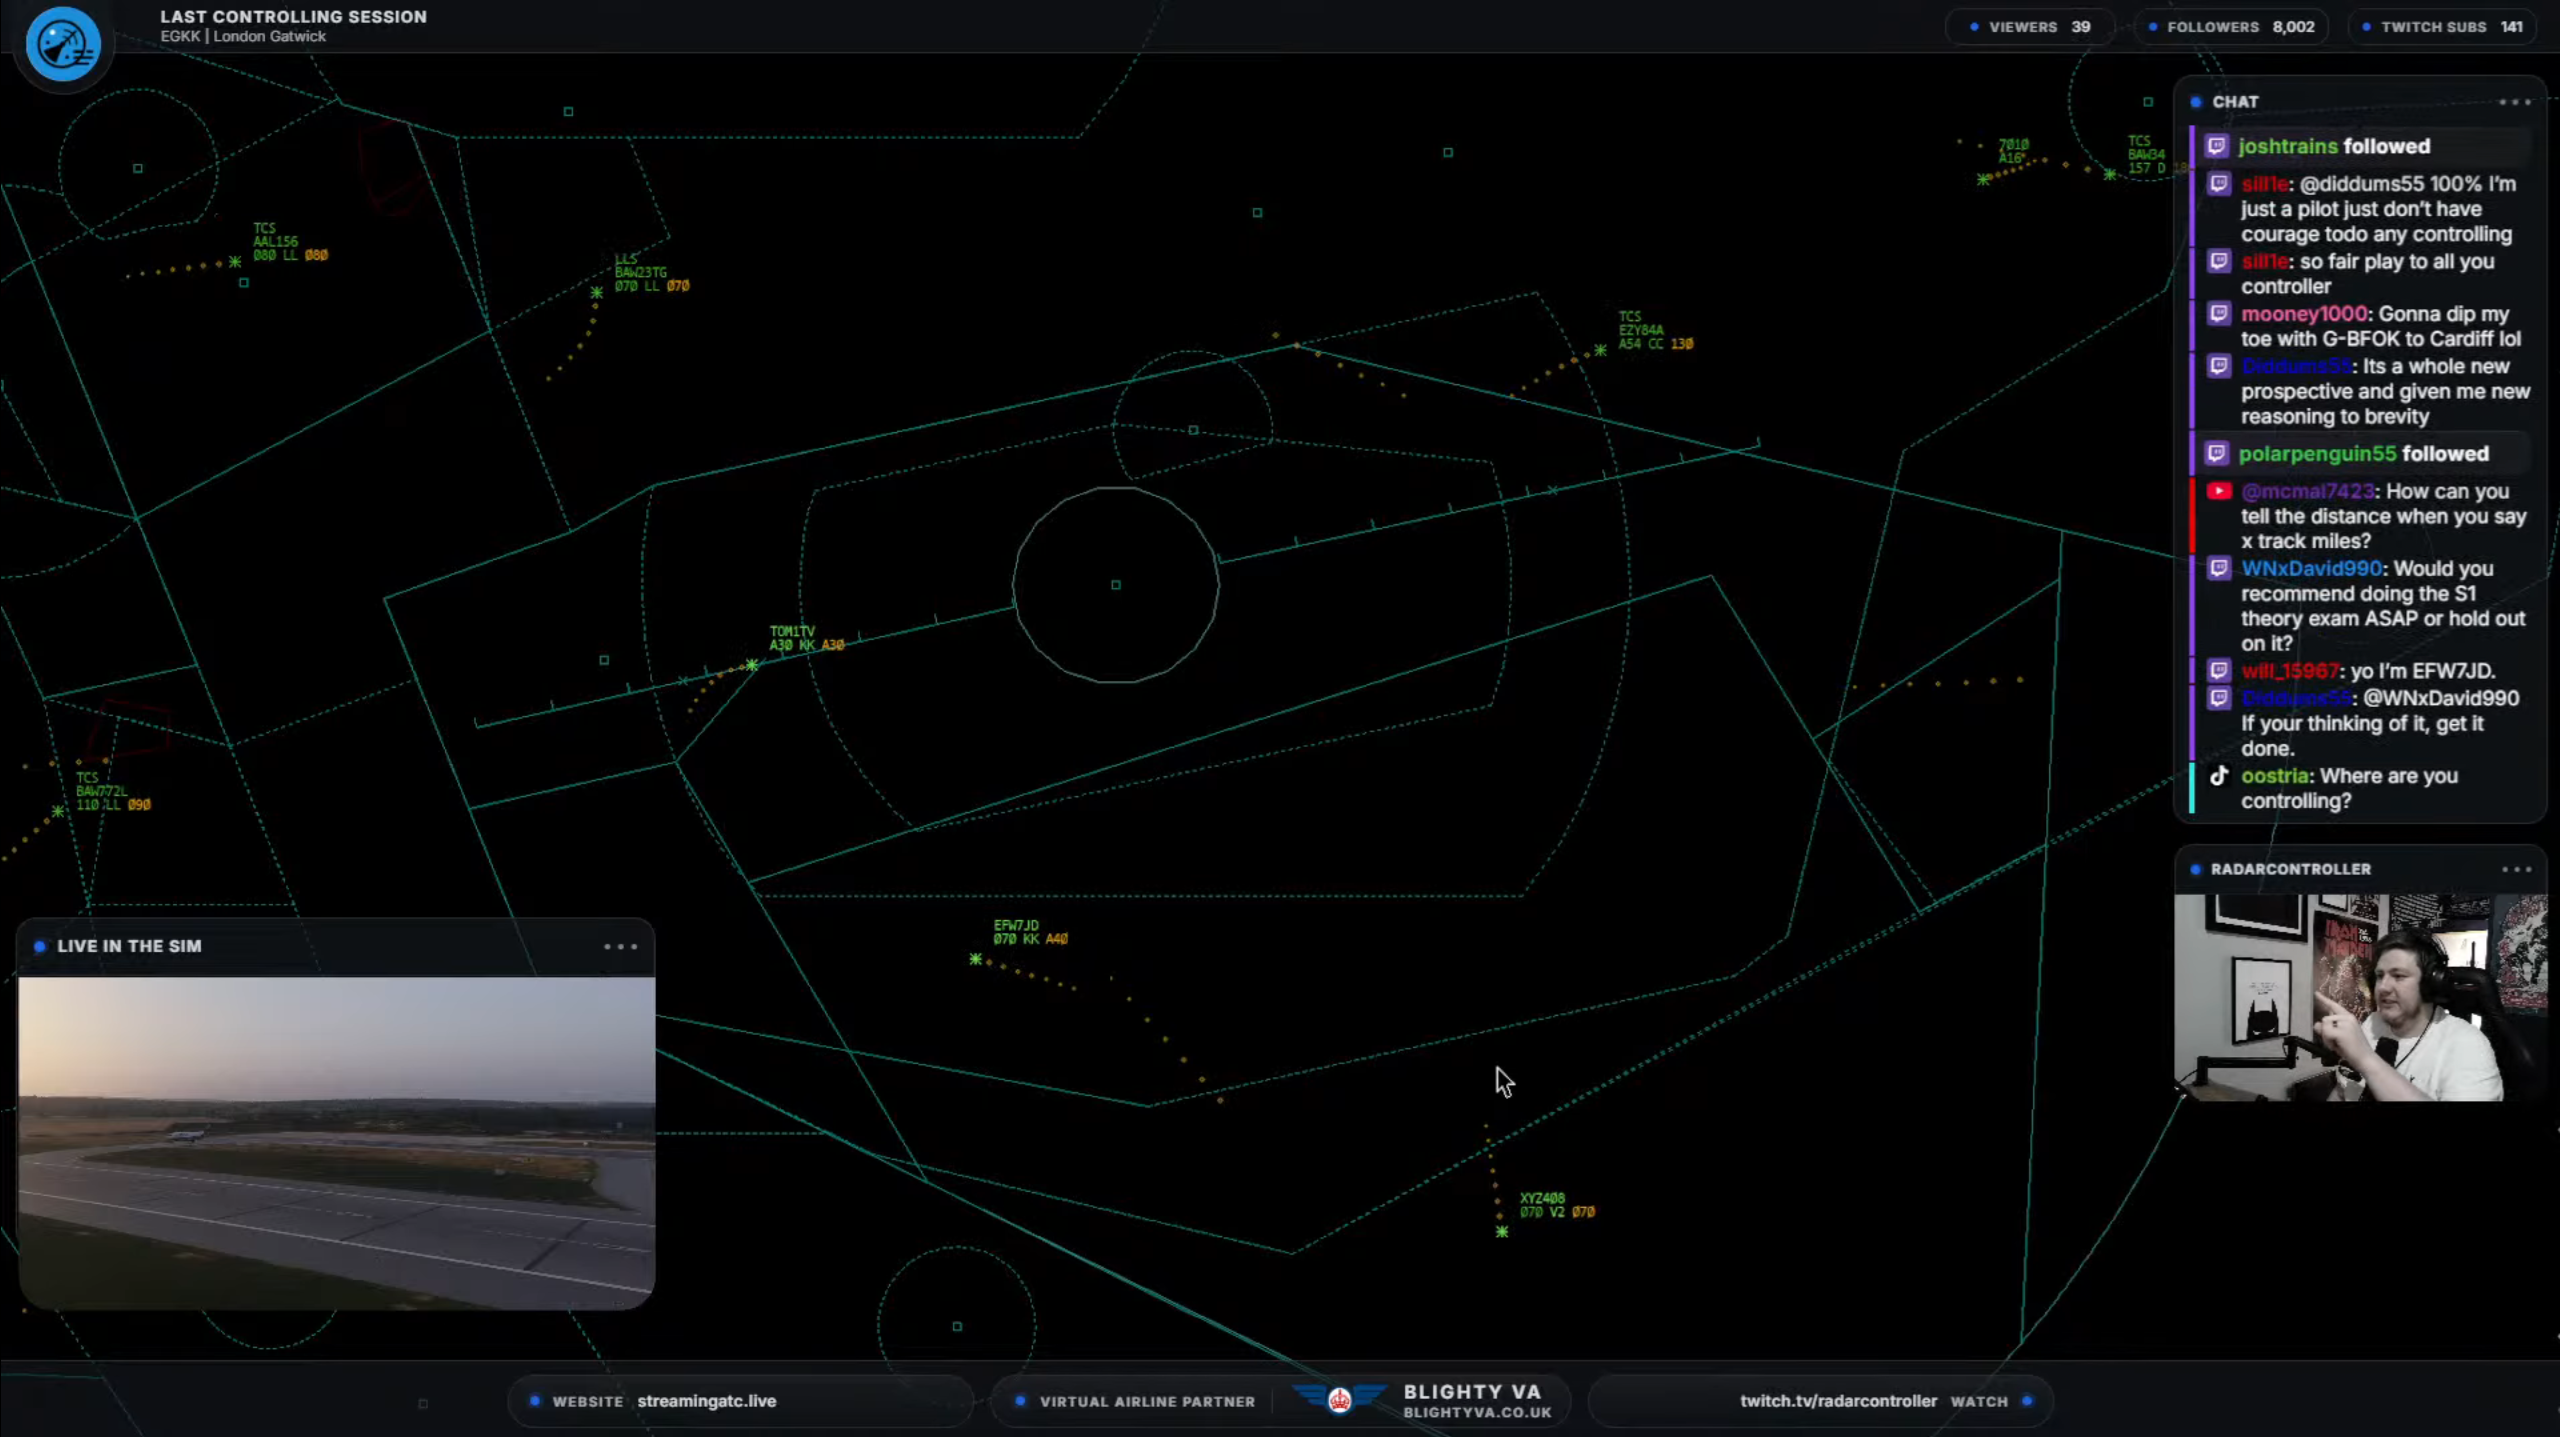
Task: Click the WNxDavid990 username in chat
Action: 2311,568
